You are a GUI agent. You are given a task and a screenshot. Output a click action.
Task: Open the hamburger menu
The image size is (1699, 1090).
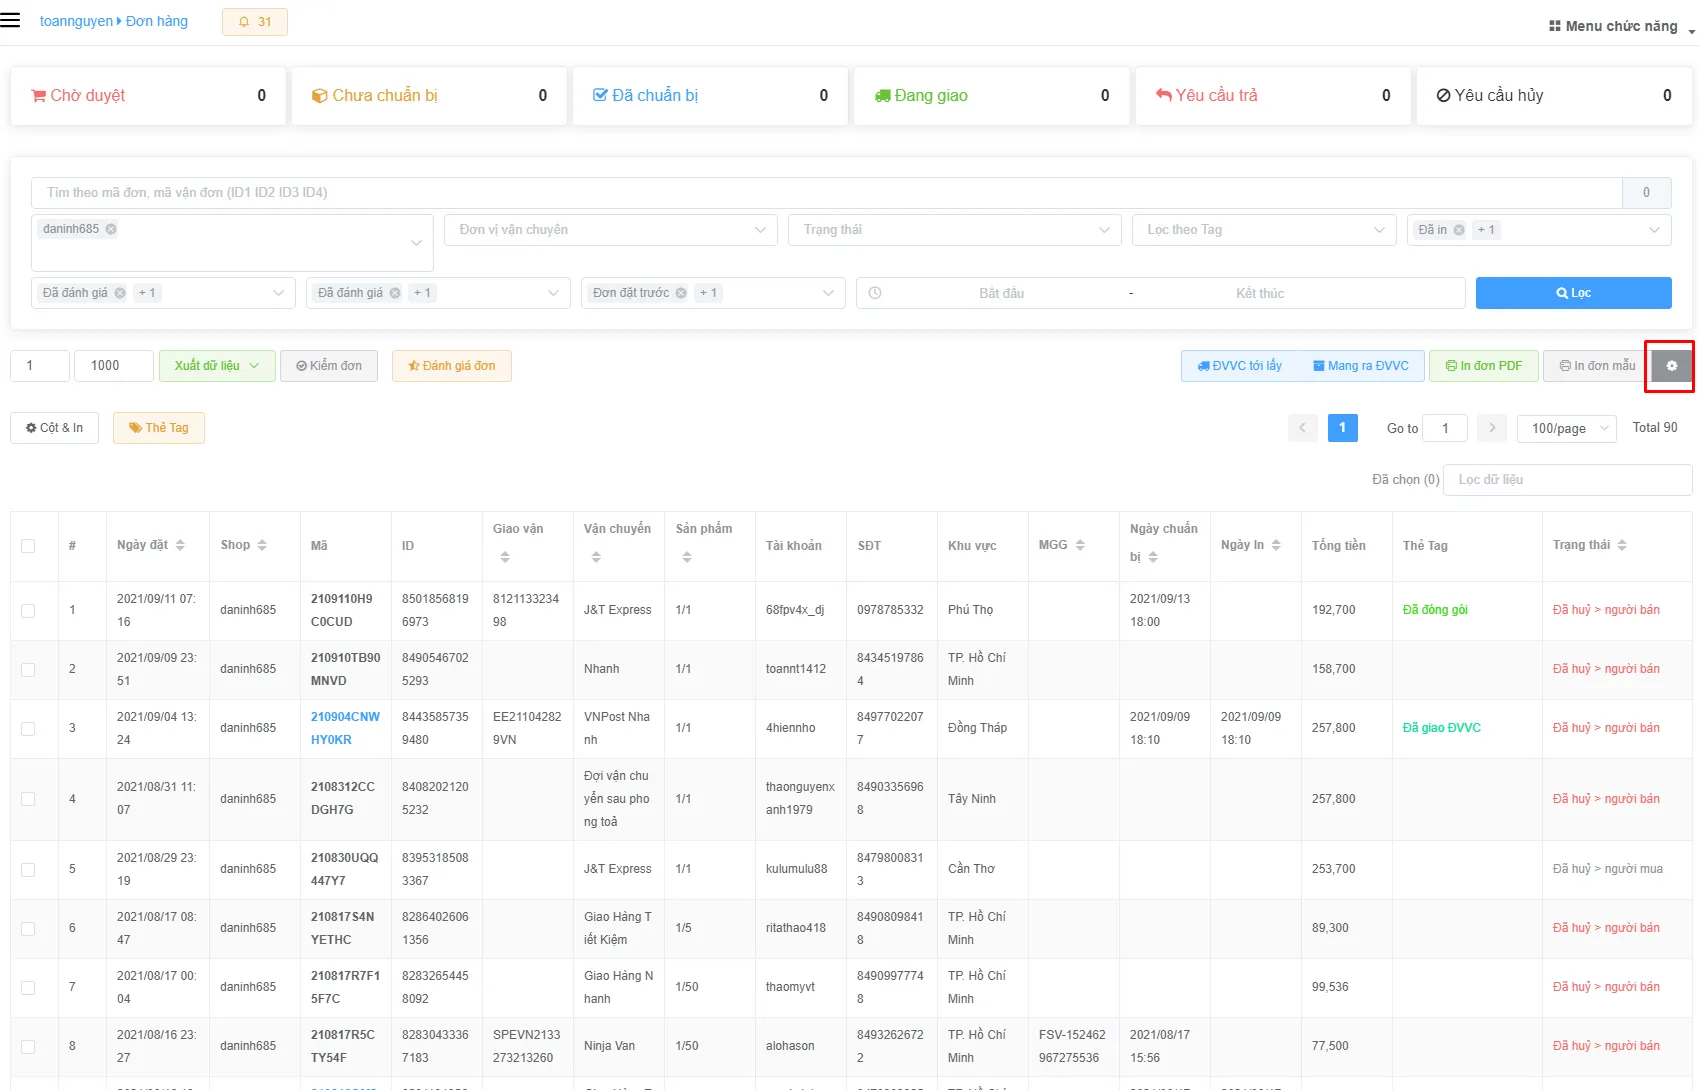pos(10,20)
